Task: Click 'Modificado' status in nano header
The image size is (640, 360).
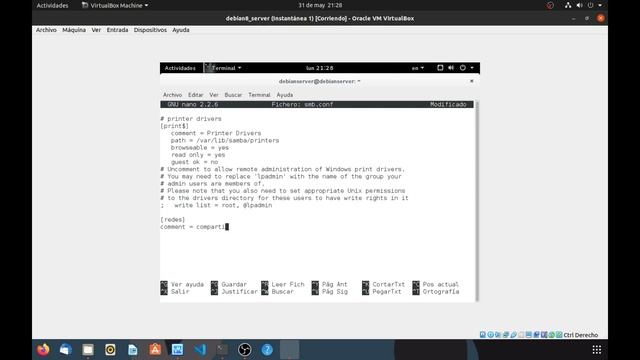Action: [x=448, y=104]
